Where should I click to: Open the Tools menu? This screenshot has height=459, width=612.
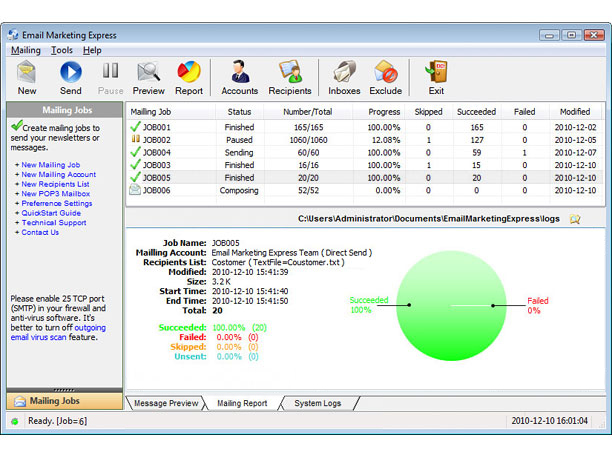pyautogui.click(x=62, y=50)
